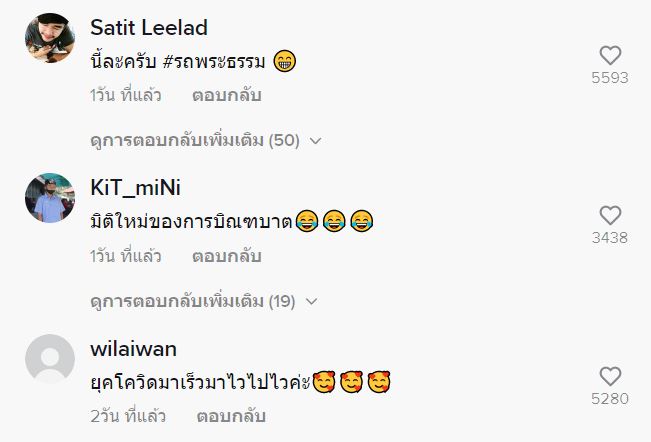Like wilaiwan's comment with heart icon

610,376
